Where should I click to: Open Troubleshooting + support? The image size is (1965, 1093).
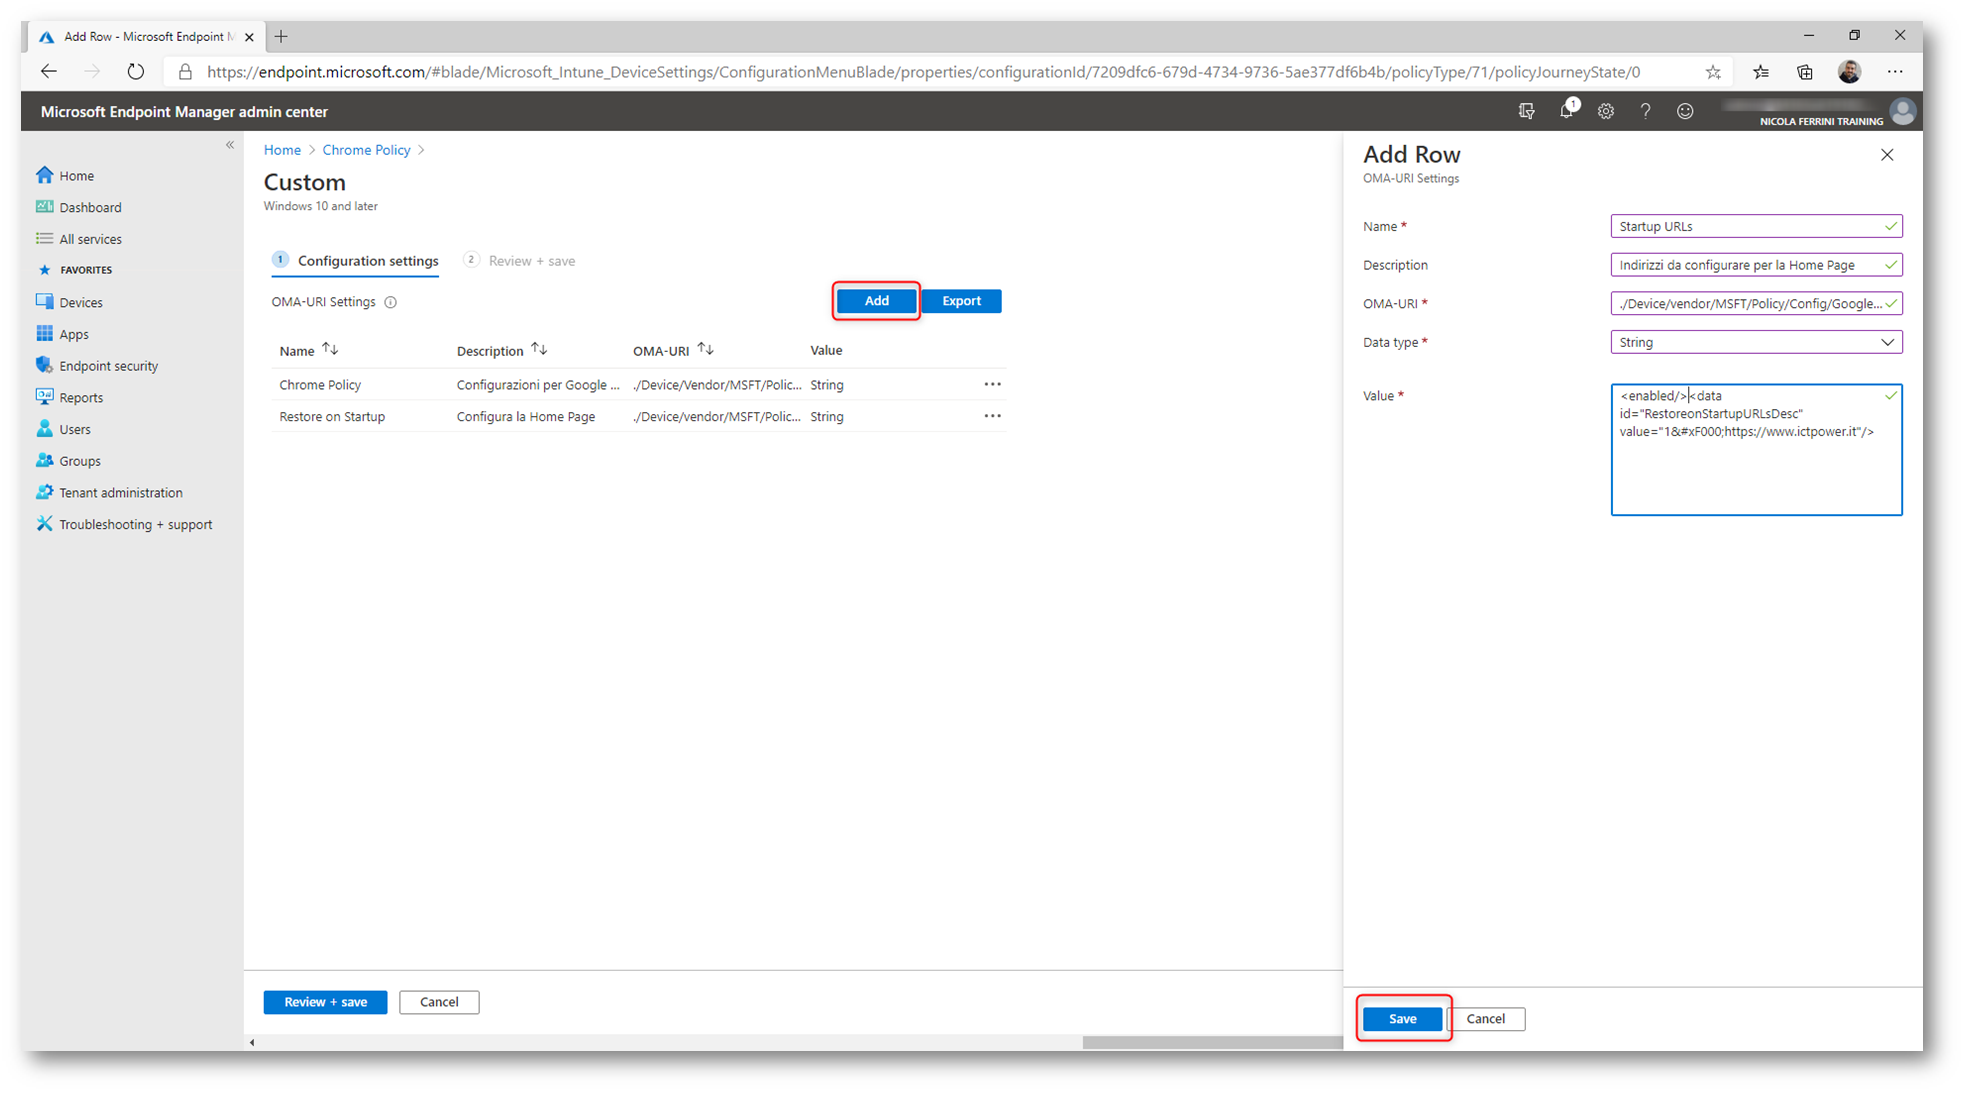pyautogui.click(x=135, y=524)
